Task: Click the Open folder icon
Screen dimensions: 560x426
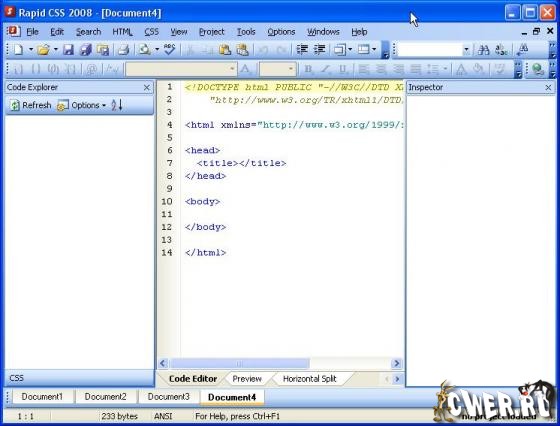Action: (44, 50)
